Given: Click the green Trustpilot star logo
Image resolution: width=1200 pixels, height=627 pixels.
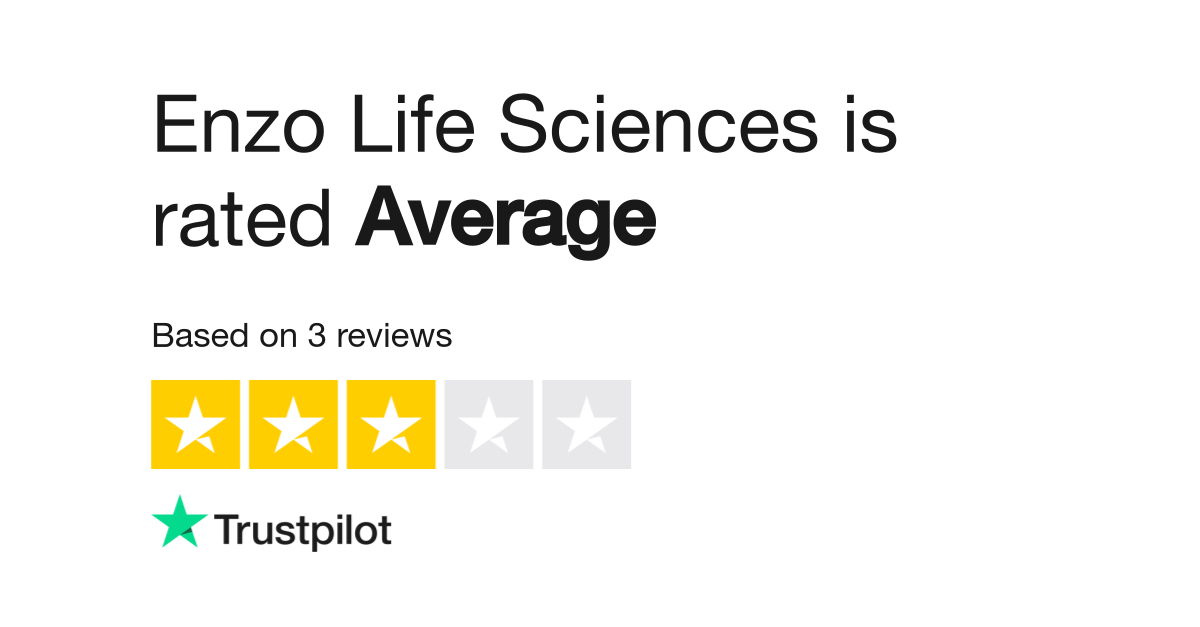Looking at the screenshot, I should [180, 523].
